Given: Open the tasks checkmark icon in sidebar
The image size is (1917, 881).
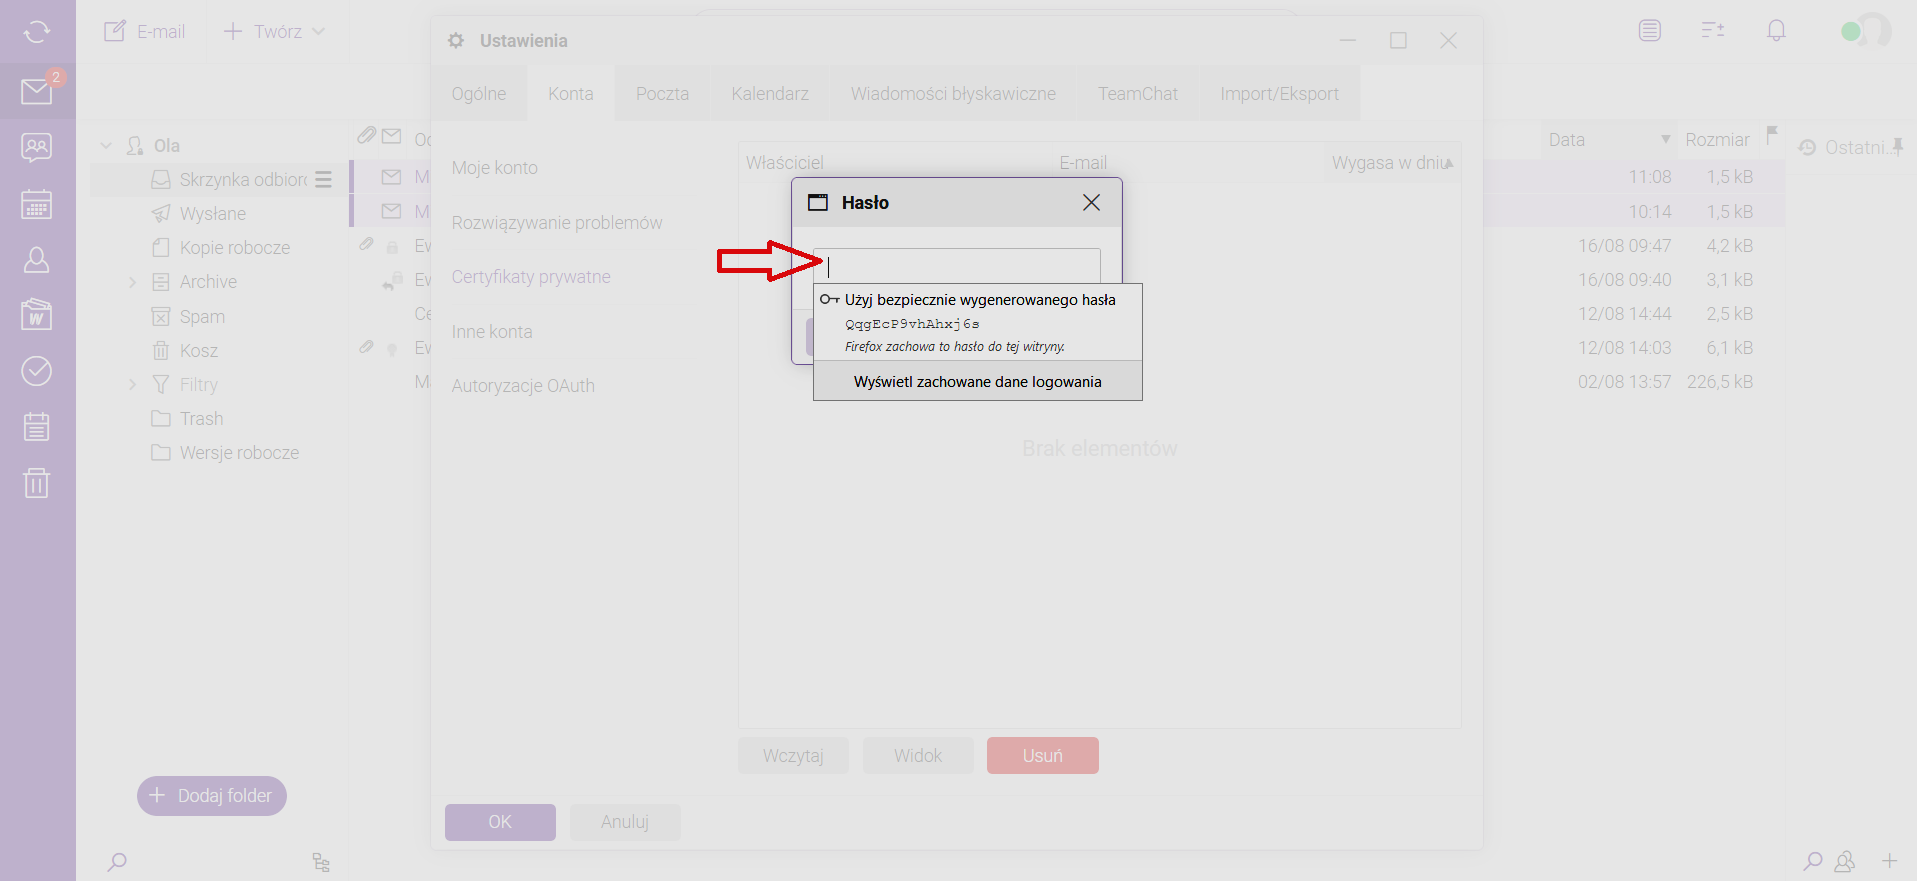Looking at the screenshot, I should tap(36, 371).
